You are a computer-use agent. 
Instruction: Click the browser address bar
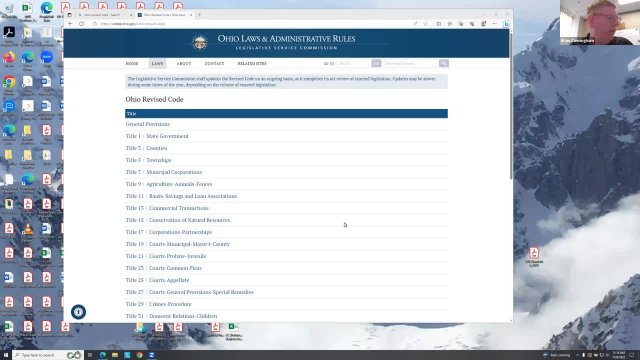(x=253, y=24)
